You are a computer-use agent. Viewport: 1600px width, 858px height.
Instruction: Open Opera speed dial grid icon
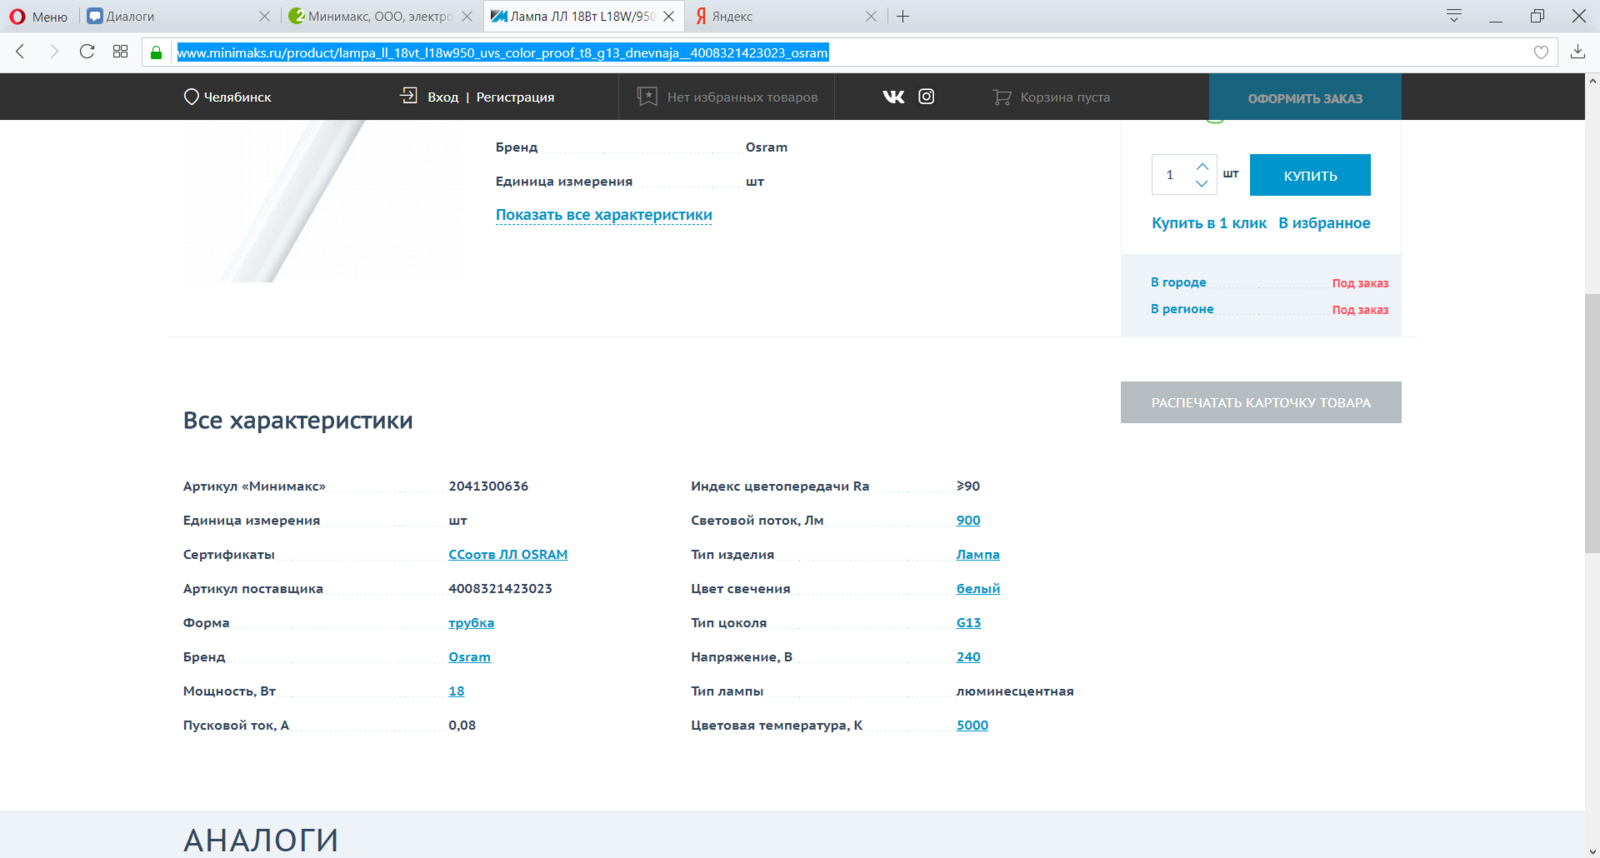[120, 52]
